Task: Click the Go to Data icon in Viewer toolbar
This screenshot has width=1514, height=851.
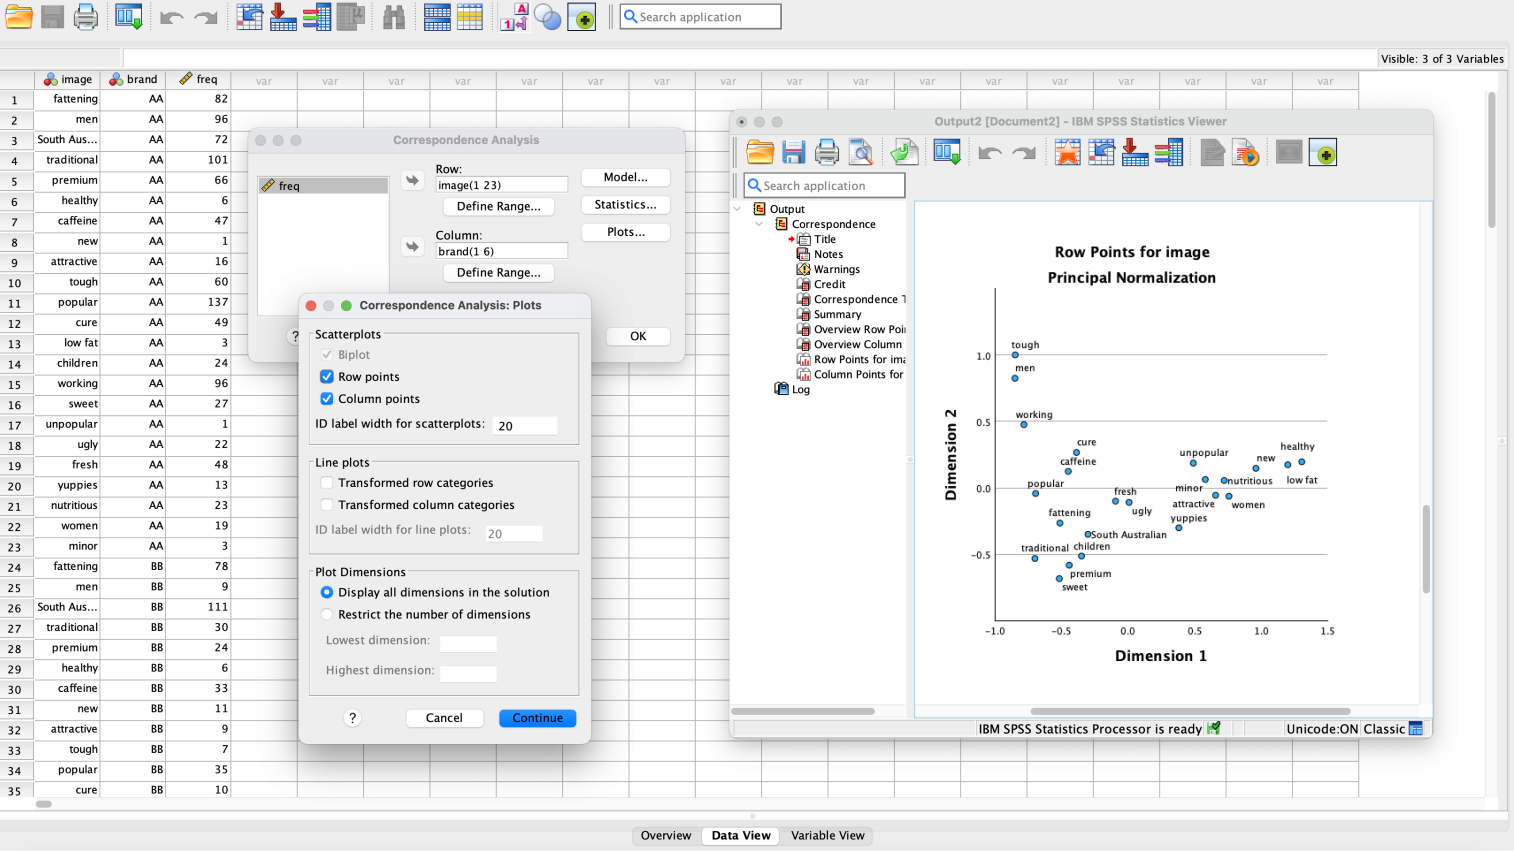Action: [1068, 153]
